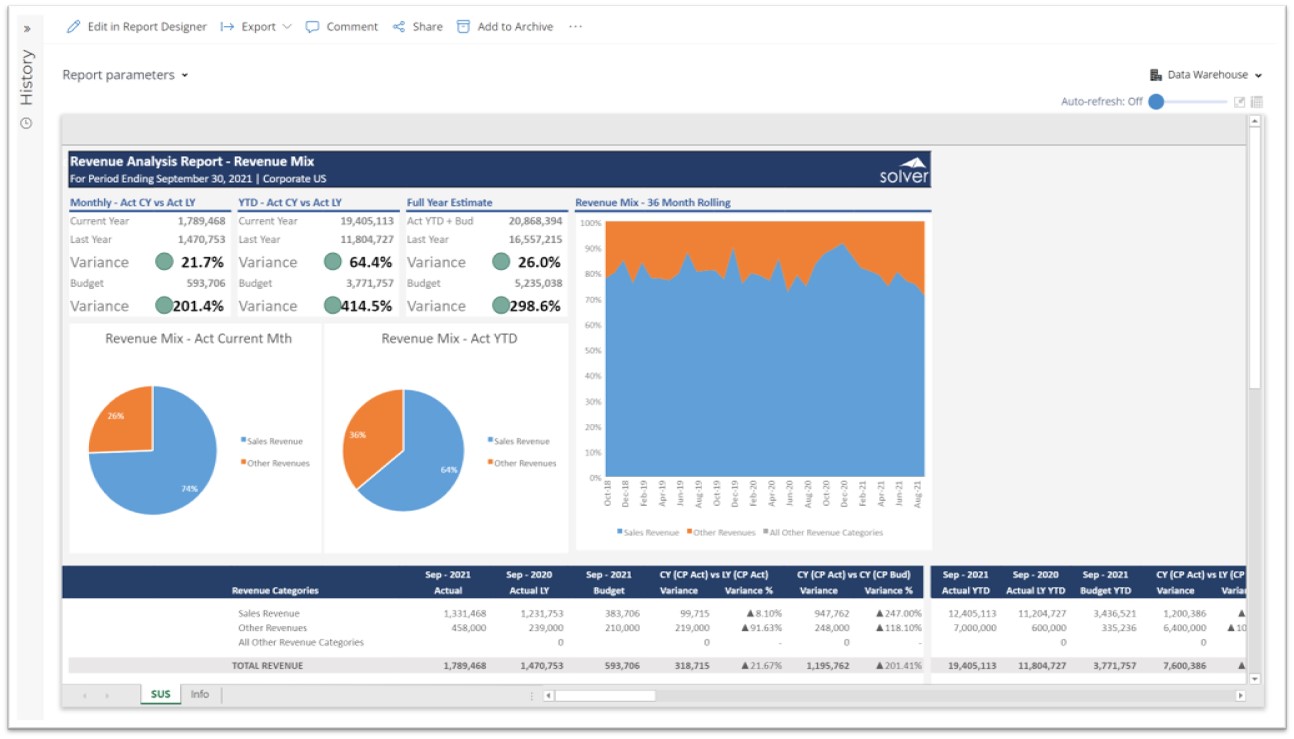
Task: Switch to the Info sheet tab
Action: tap(200, 694)
